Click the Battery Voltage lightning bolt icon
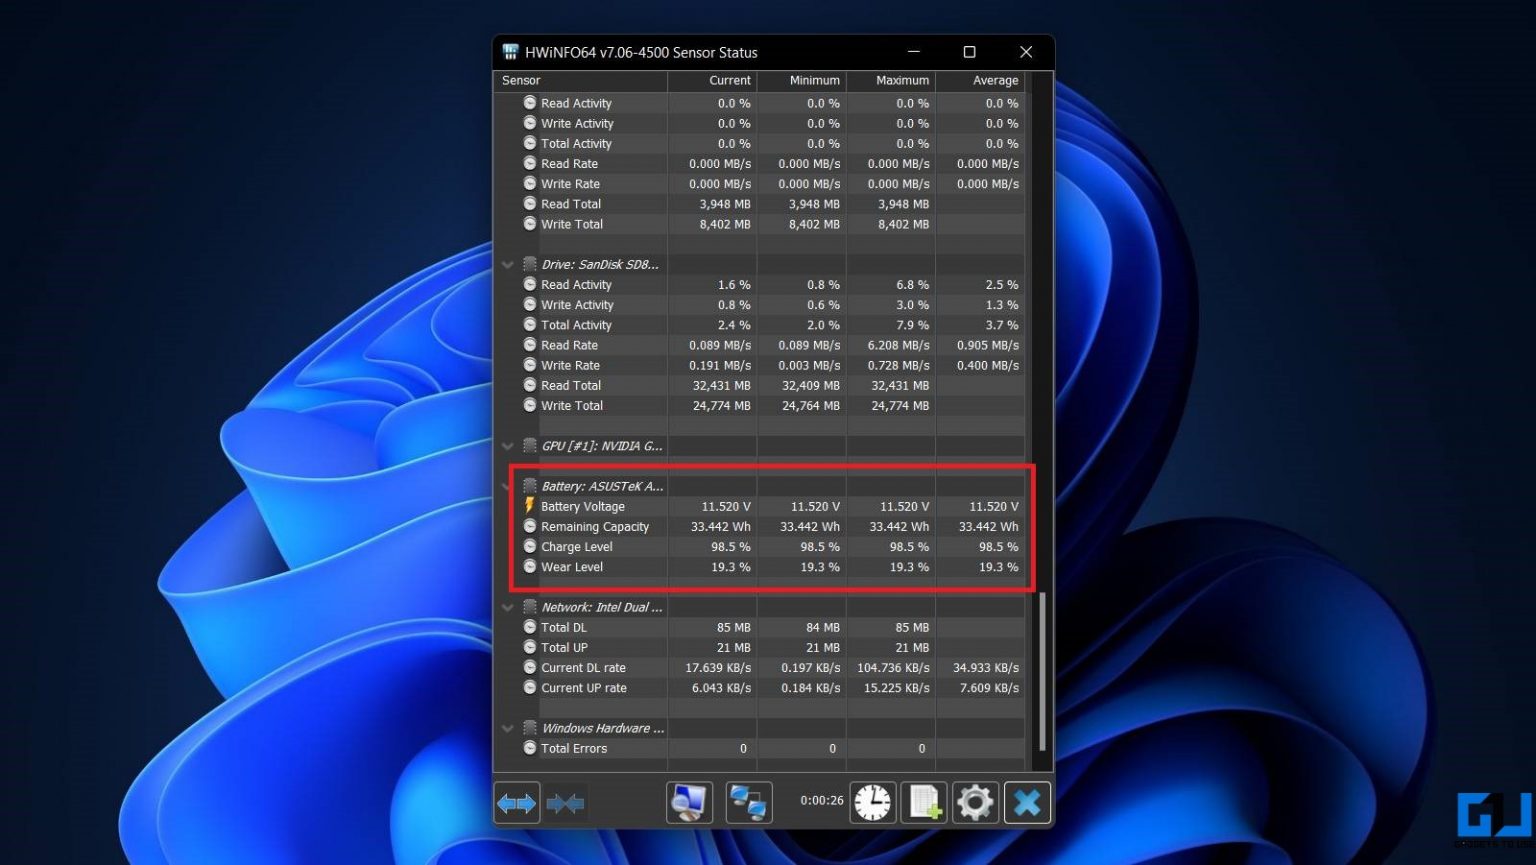The width and height of the screenshot is (1536, 865). pos(529,506)
